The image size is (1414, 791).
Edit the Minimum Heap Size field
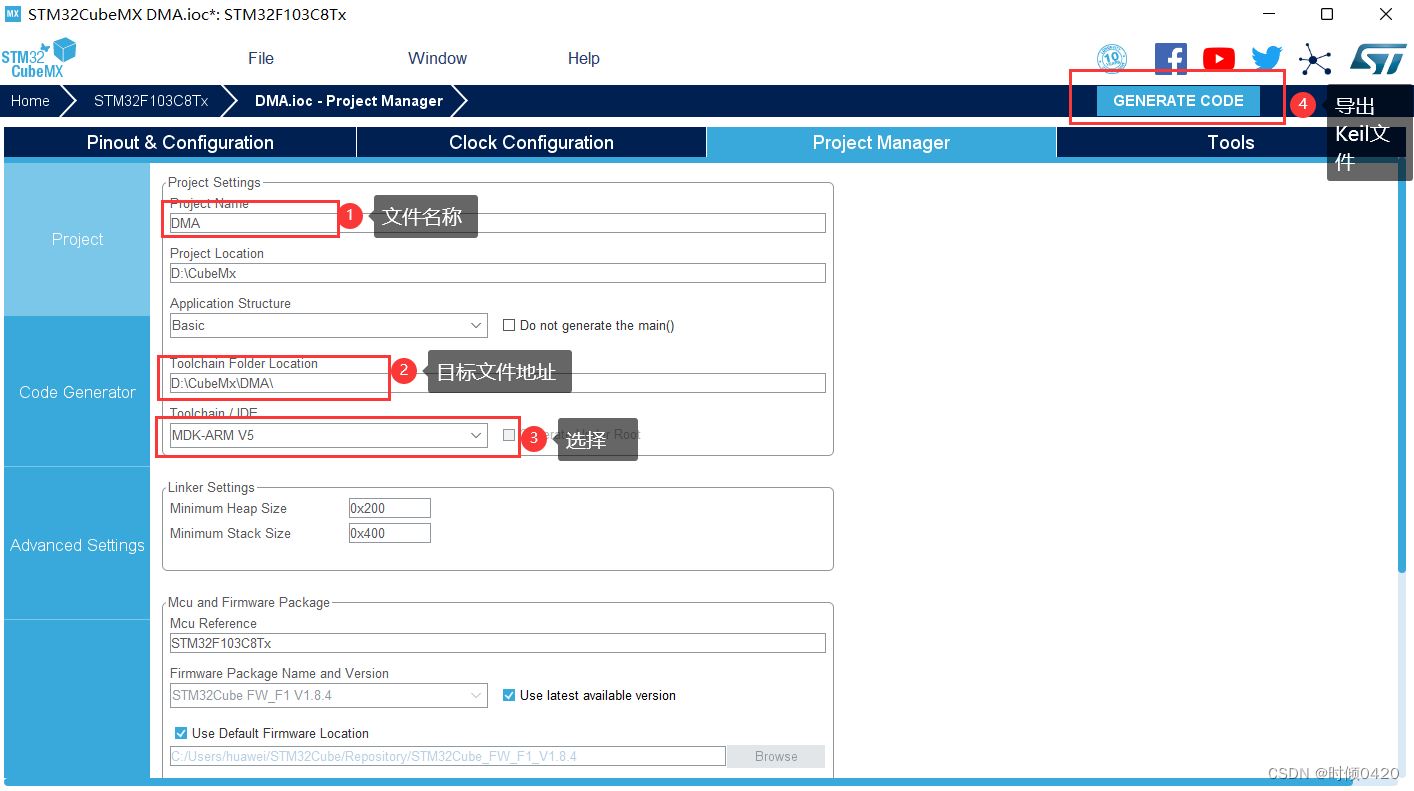(390, 508)
